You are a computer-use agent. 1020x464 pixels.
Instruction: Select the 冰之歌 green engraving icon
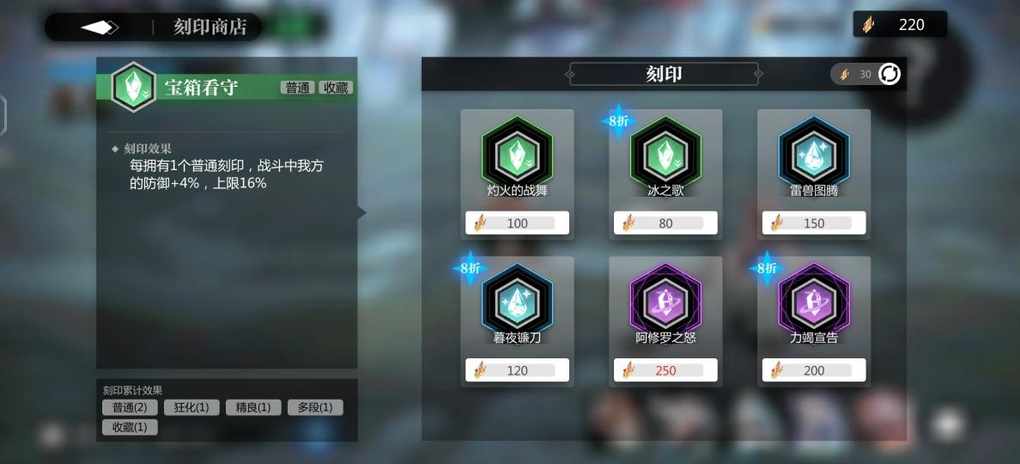click(x=665, y=153)
